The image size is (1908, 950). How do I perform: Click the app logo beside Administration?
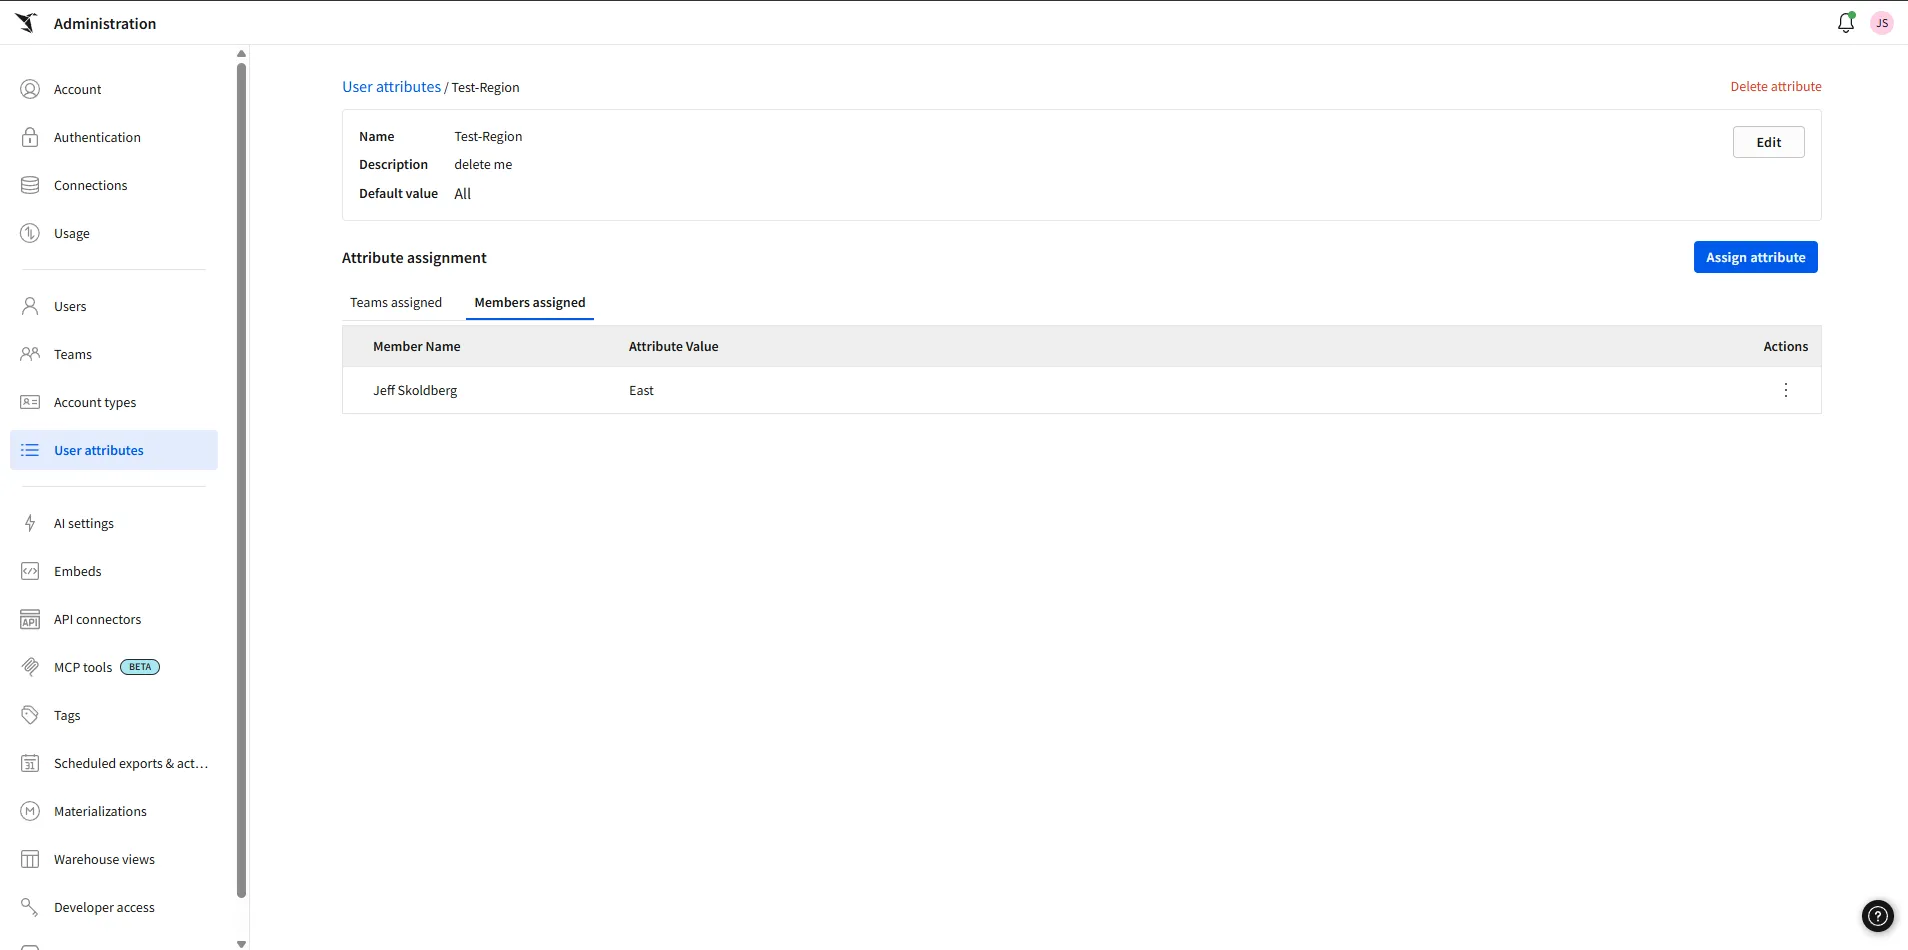[26, 22]
